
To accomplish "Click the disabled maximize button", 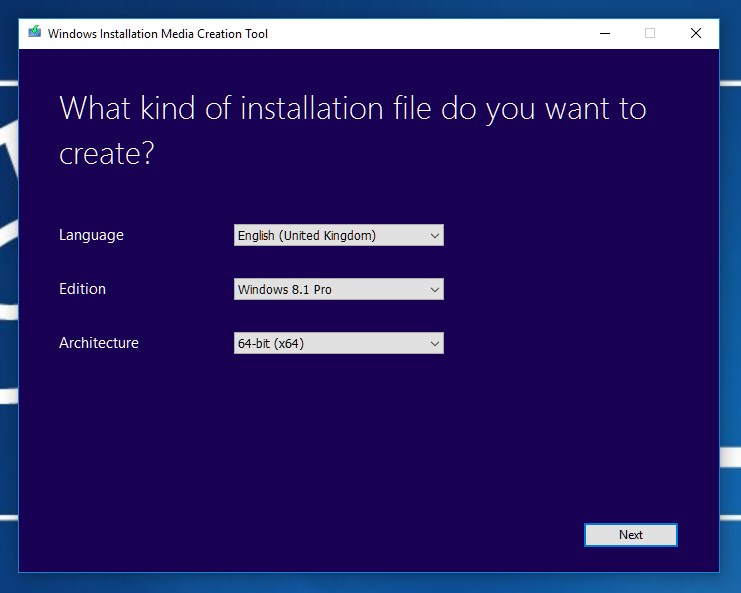I will (x=650, y=34).
